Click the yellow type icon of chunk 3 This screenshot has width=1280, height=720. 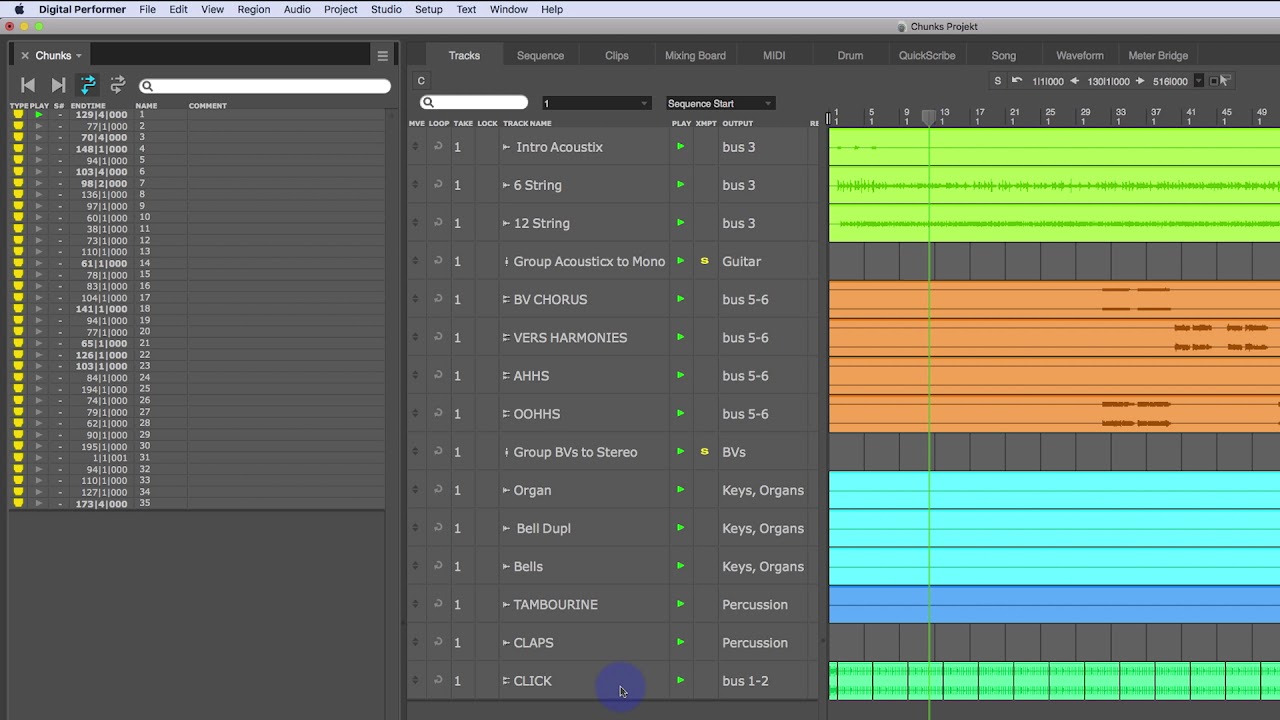point(18,137)
